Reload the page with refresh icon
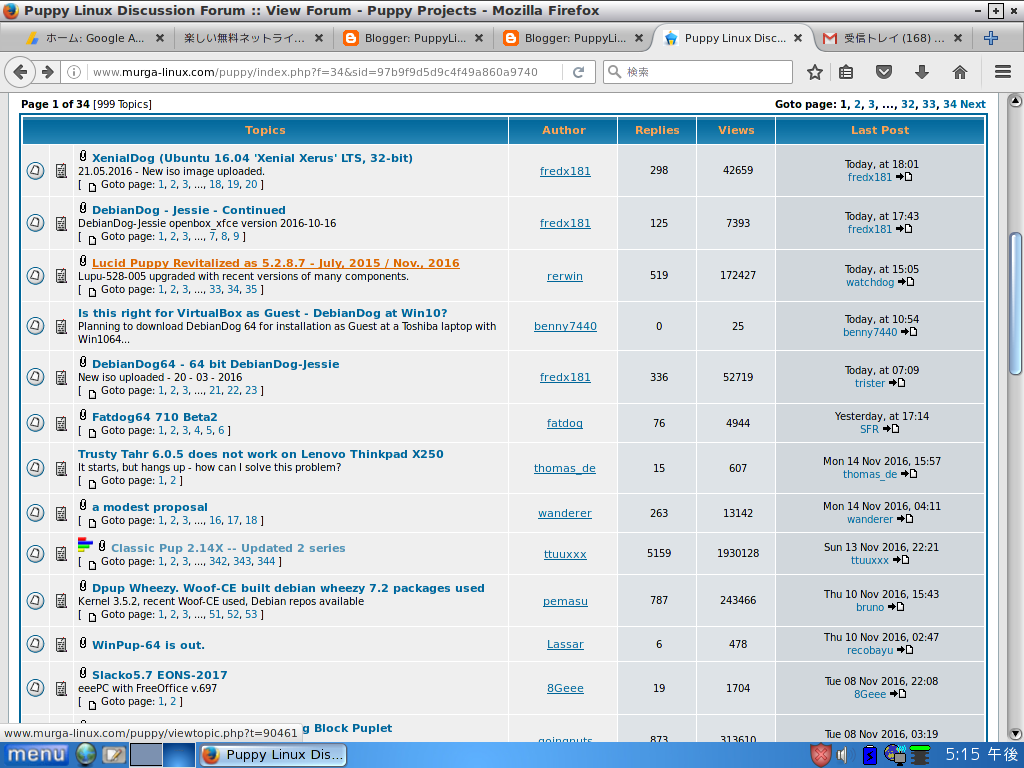Viewport: 1024px width, 768px height. coord(578,72)
